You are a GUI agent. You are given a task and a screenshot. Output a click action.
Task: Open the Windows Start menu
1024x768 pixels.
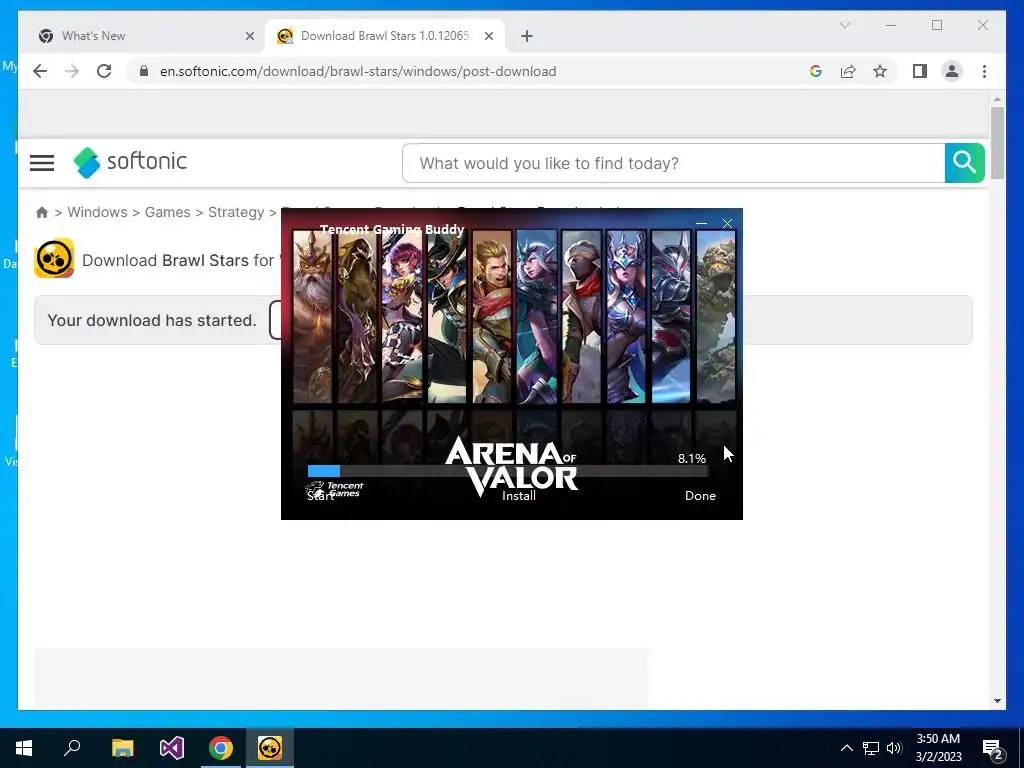(x=24, y=748)
